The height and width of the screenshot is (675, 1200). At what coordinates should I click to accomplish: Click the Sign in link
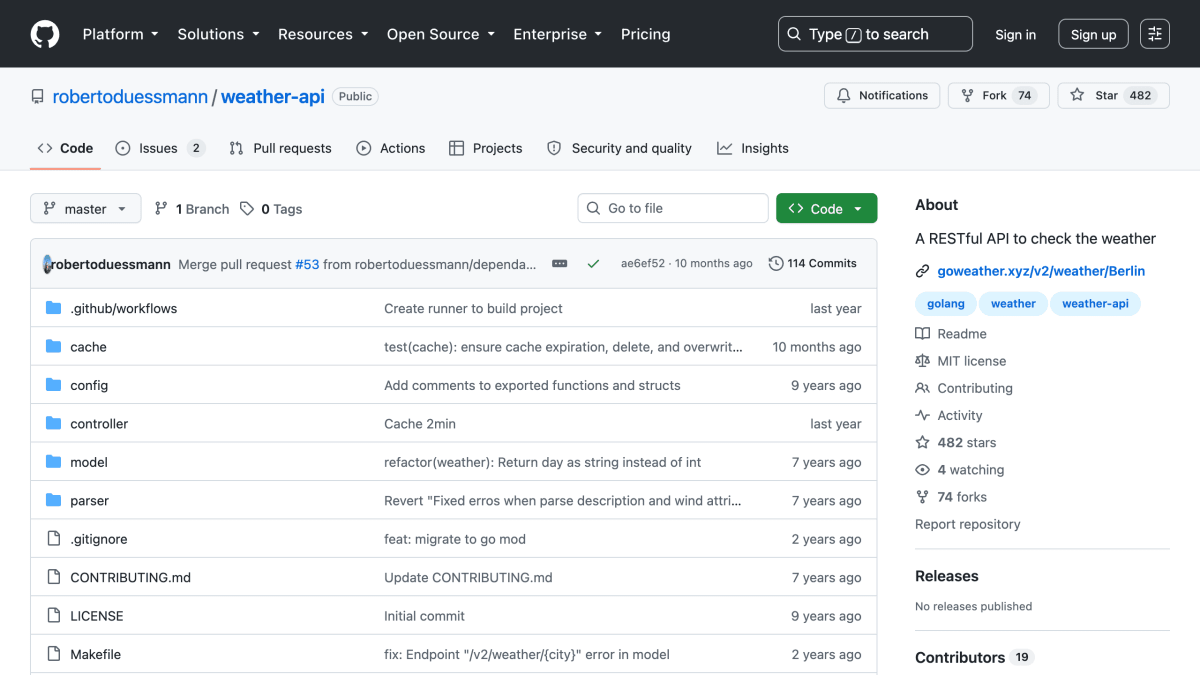(1015, 35)
